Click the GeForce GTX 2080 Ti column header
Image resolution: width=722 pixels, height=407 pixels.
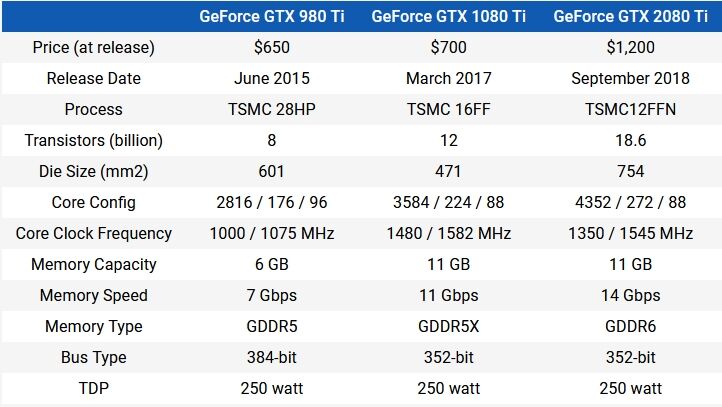coord(630,17)
